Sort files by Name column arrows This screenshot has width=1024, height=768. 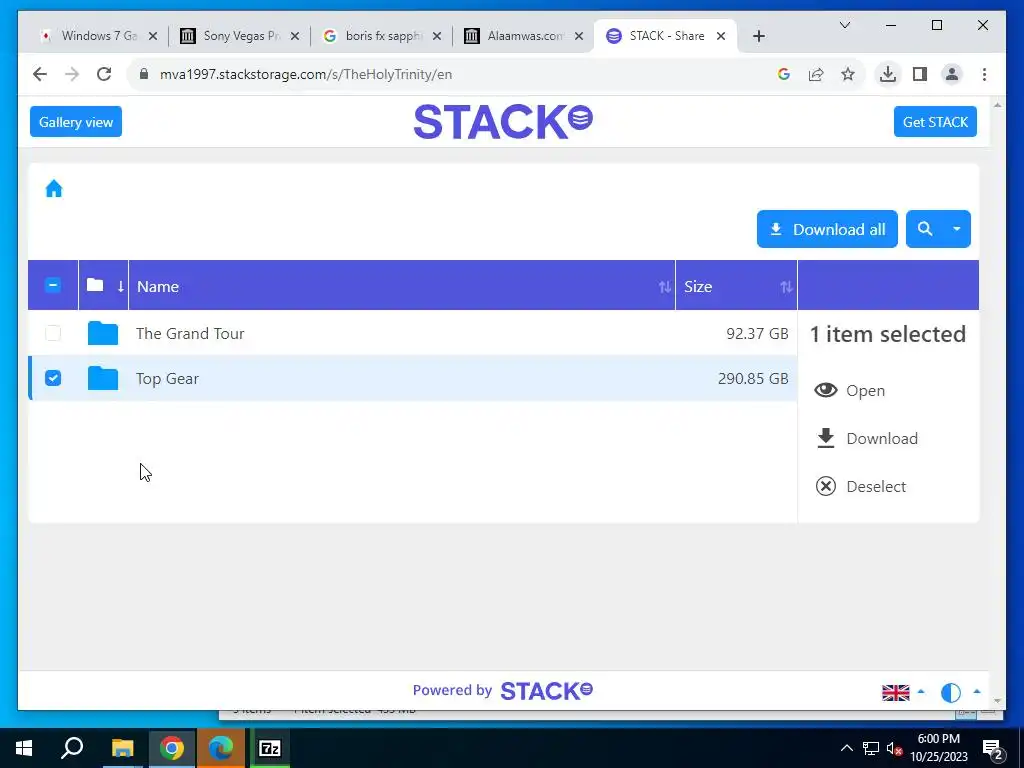click(x=664, y=287)
